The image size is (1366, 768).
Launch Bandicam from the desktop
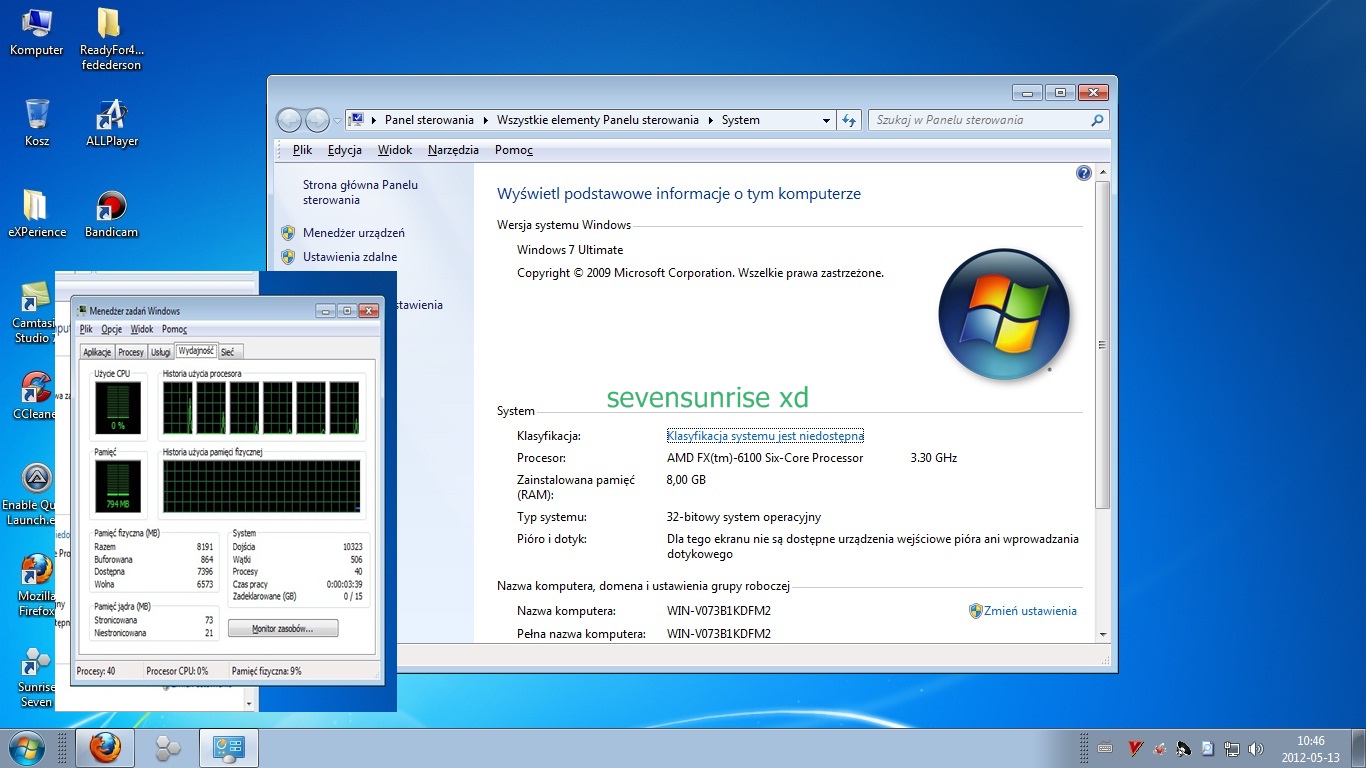[111, 214]
